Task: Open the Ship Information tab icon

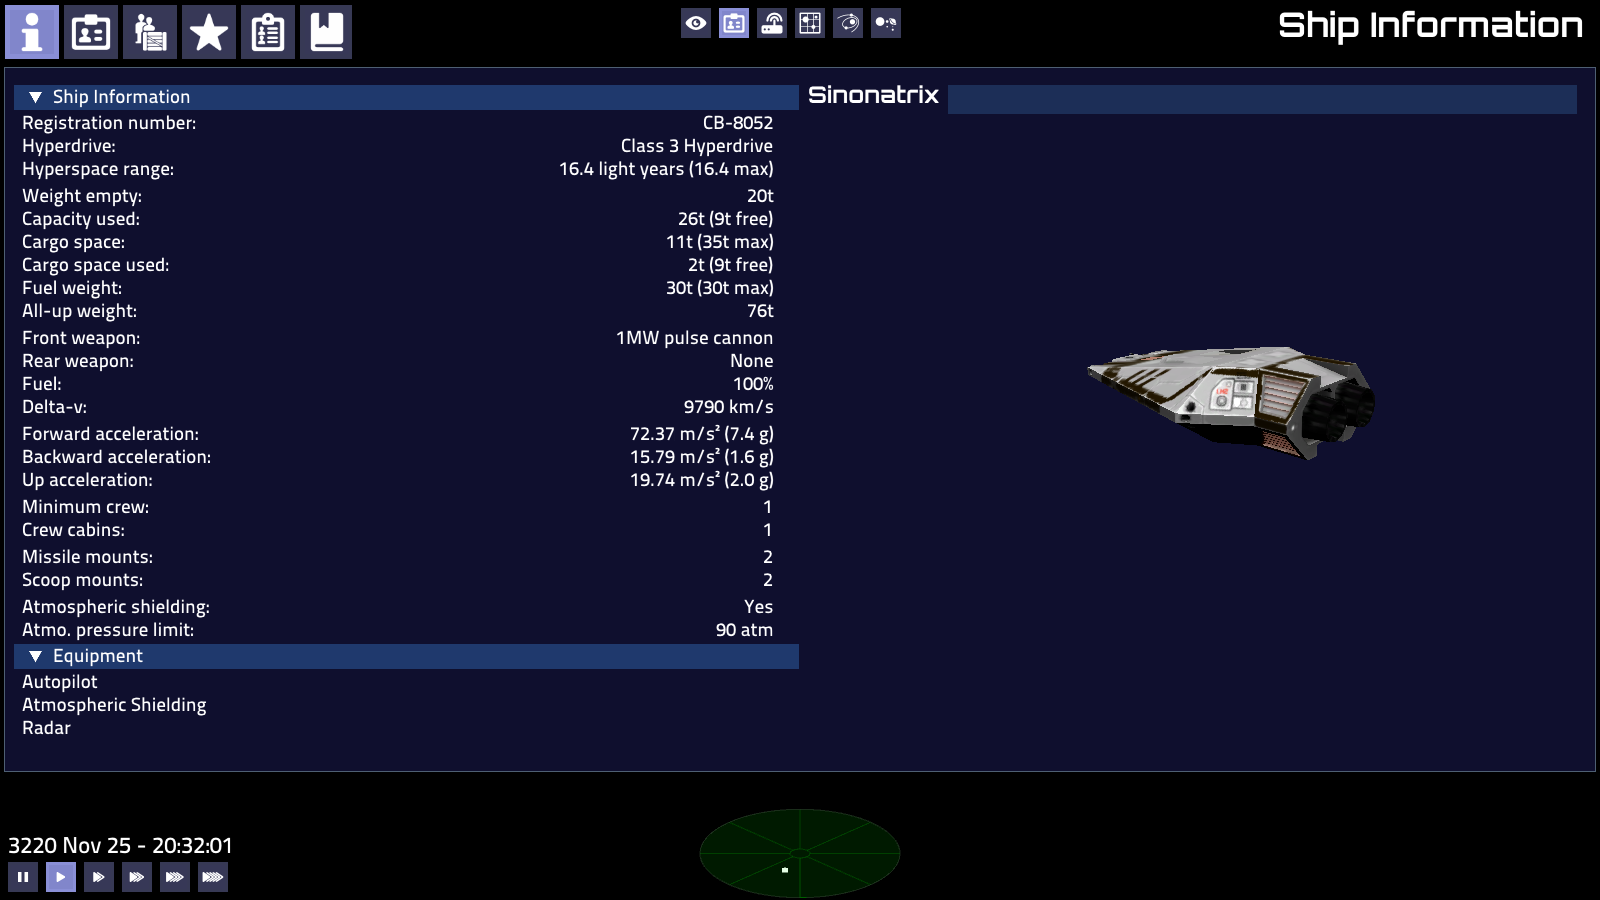Action: tap(32, 32)
